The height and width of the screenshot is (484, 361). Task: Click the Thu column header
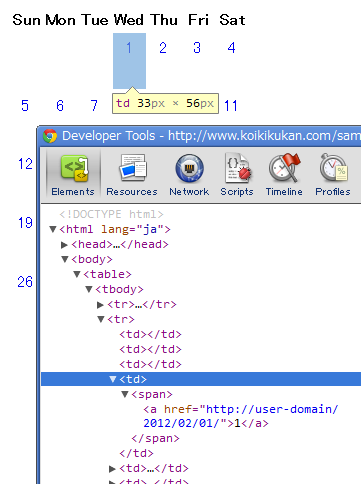[164, 20]
